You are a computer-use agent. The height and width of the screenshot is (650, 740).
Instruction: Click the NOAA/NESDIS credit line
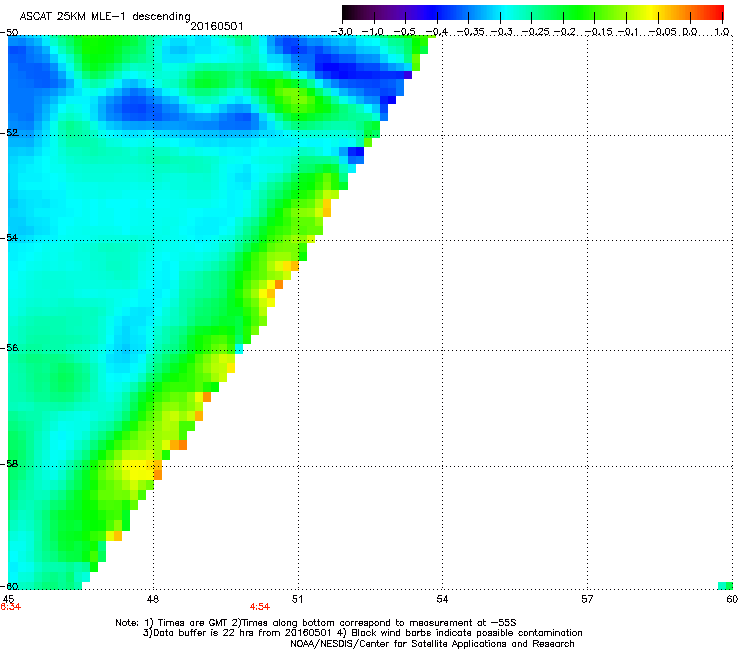[x=432, y=644]
